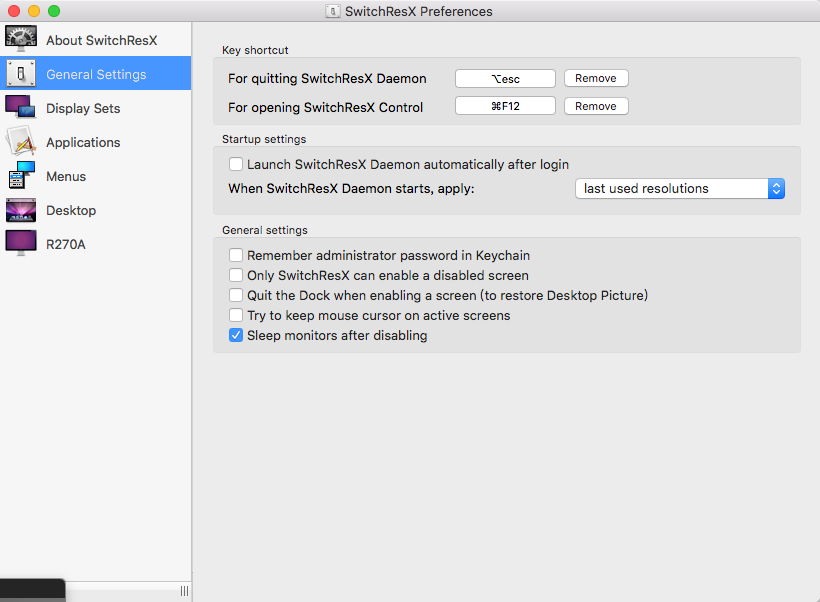Viewport: 820px width, 602px height.
Task: Click the ⌥esc shortcut field
Action: [x=505, y=78]
